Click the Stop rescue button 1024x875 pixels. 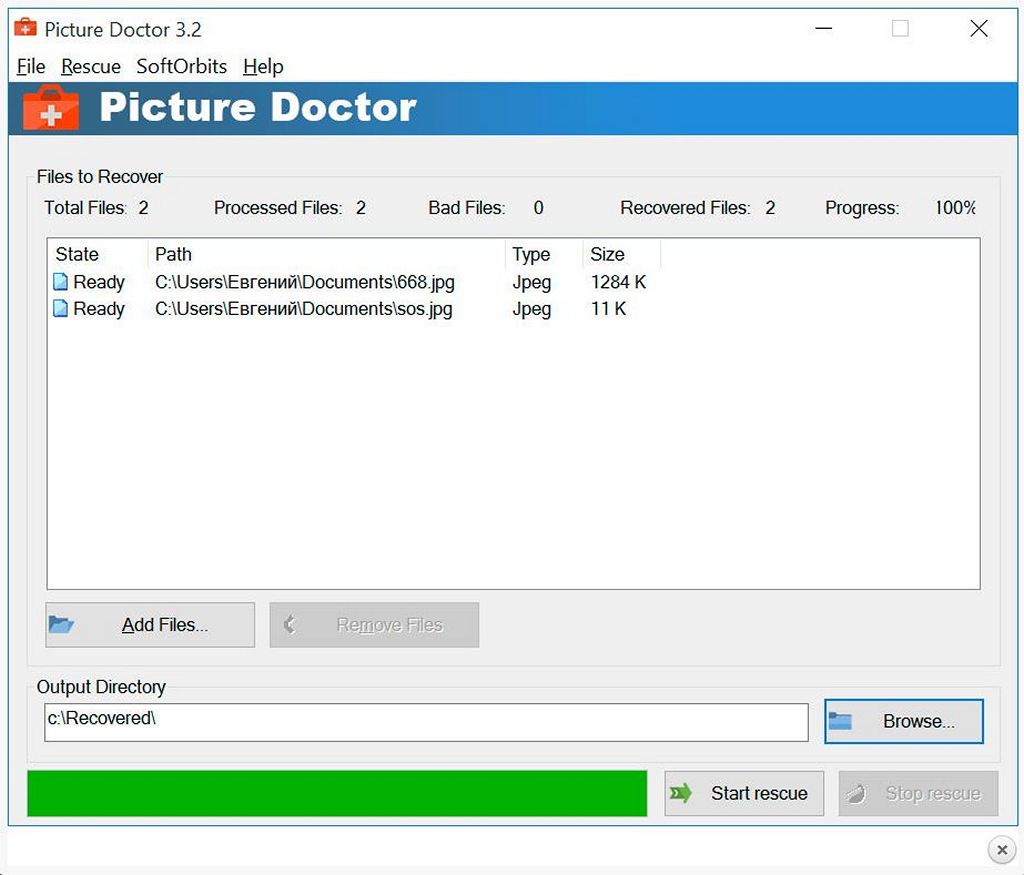pos(918,793)
